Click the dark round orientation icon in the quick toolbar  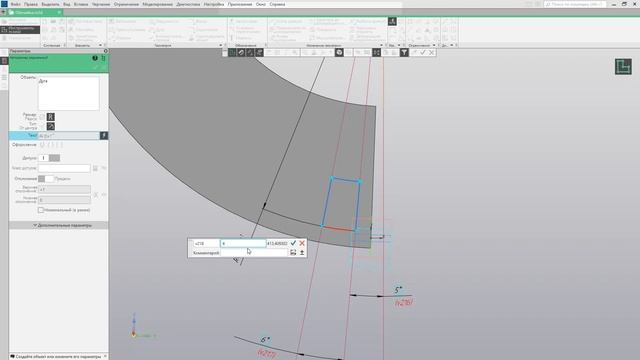(339, 52)
